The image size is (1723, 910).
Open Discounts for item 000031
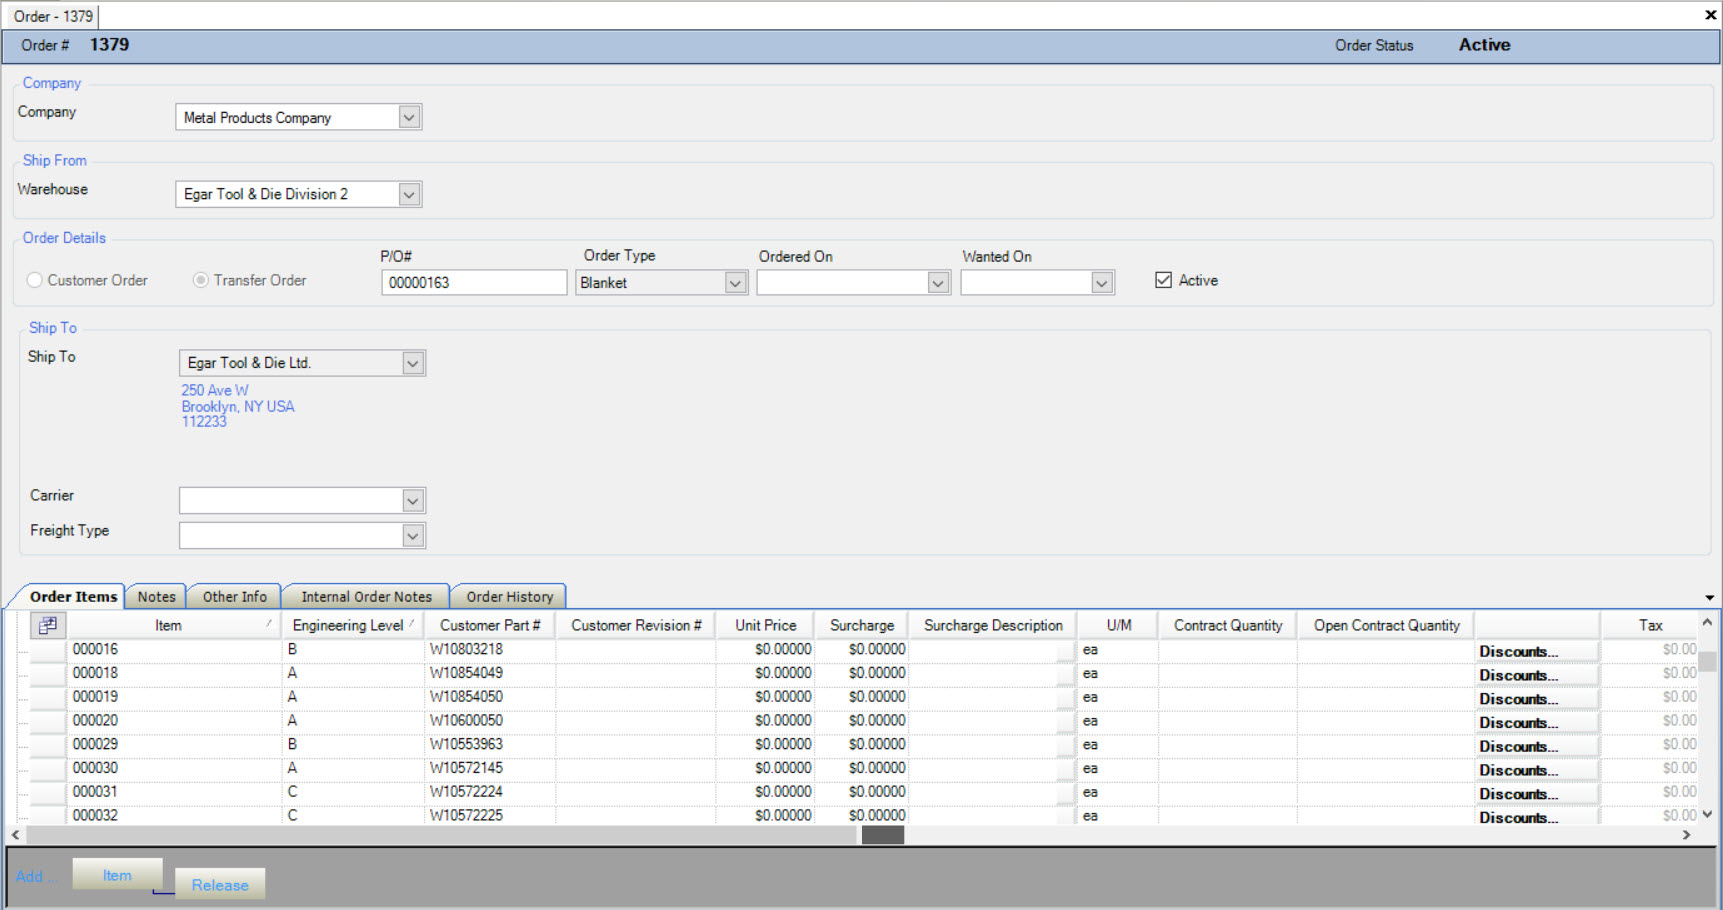[1537, 794]
